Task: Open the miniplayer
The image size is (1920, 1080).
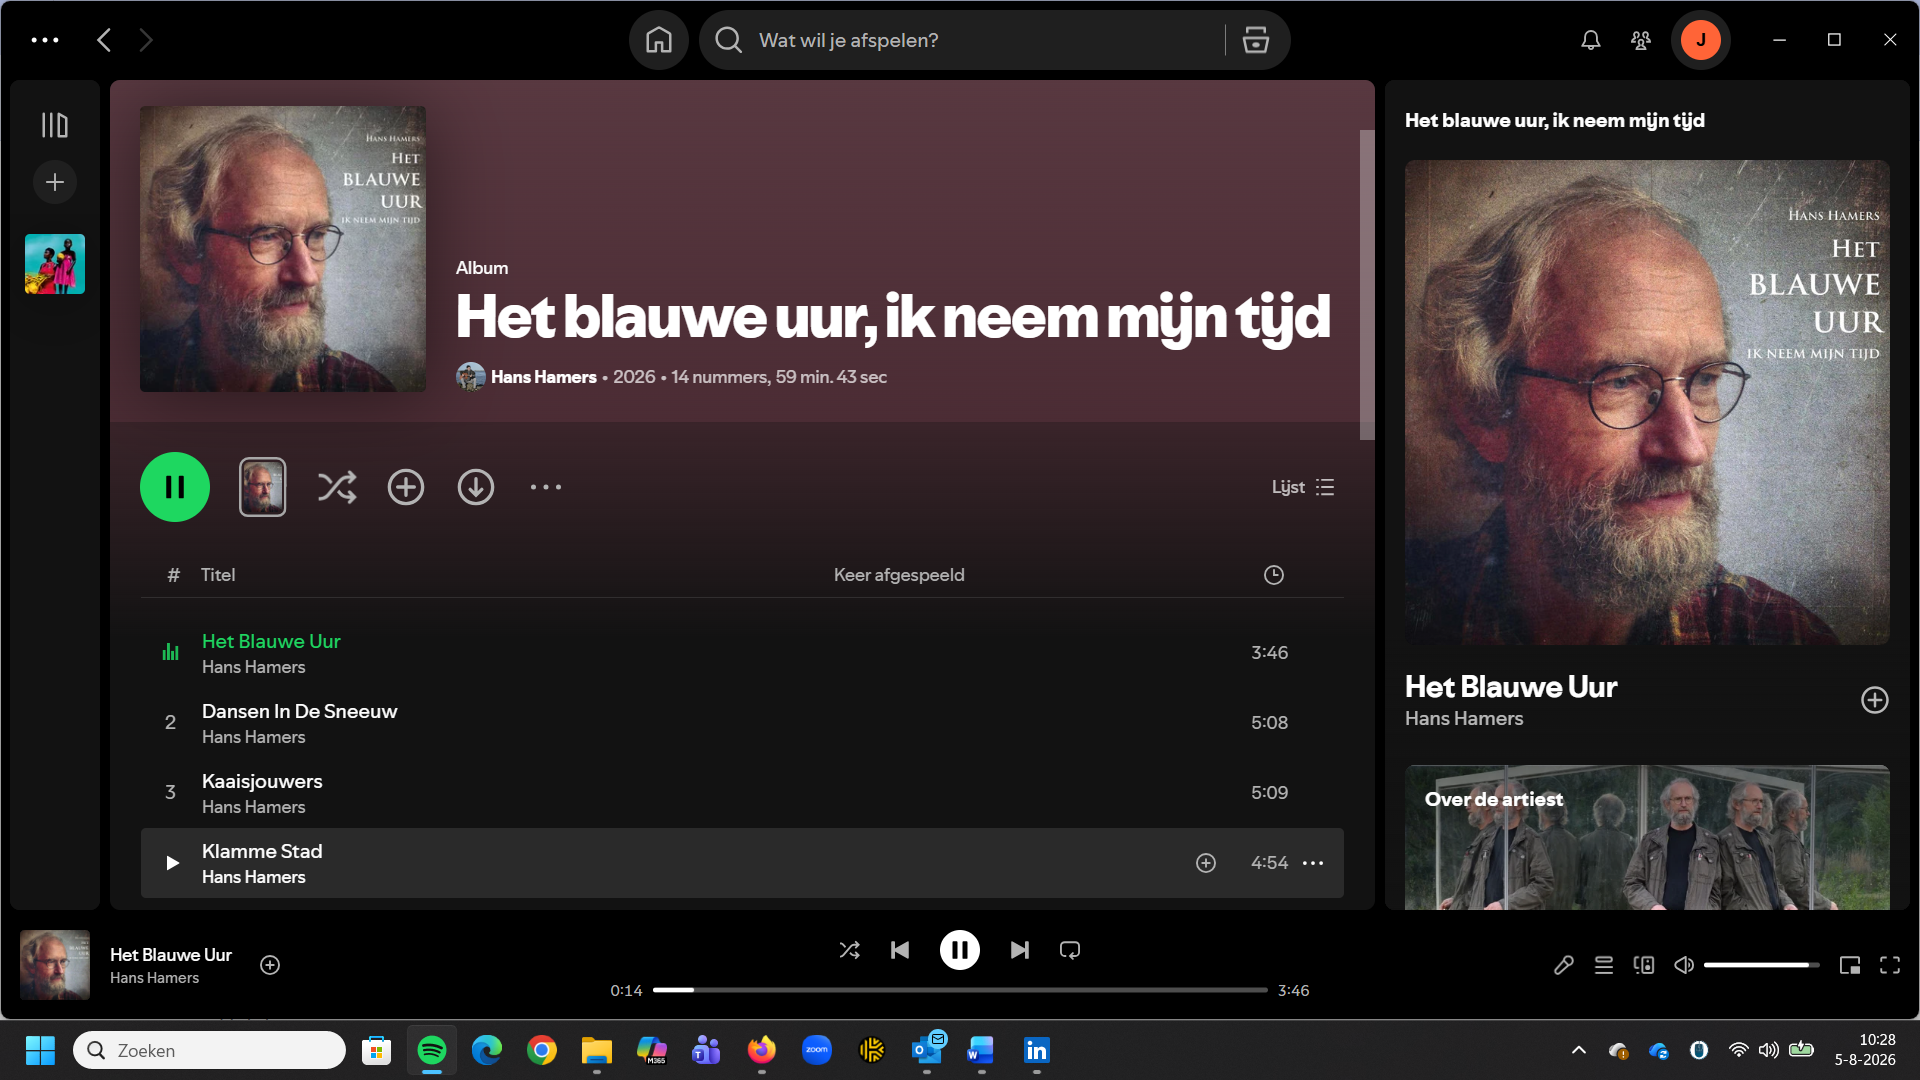Action: 1850,965
